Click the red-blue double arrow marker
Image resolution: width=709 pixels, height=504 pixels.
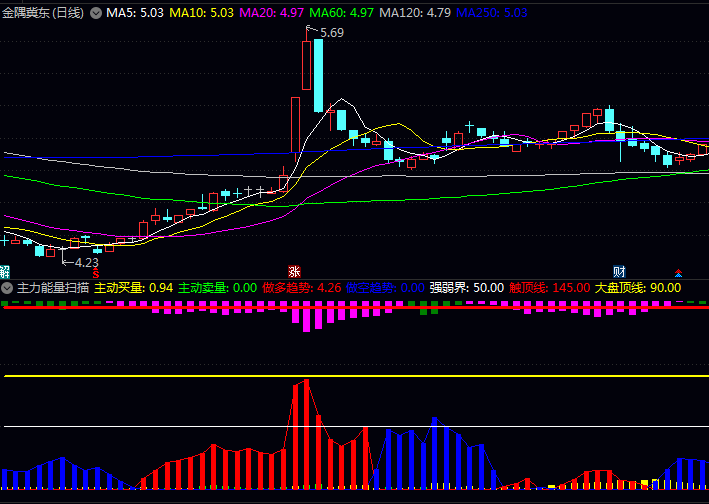(678, 273)
